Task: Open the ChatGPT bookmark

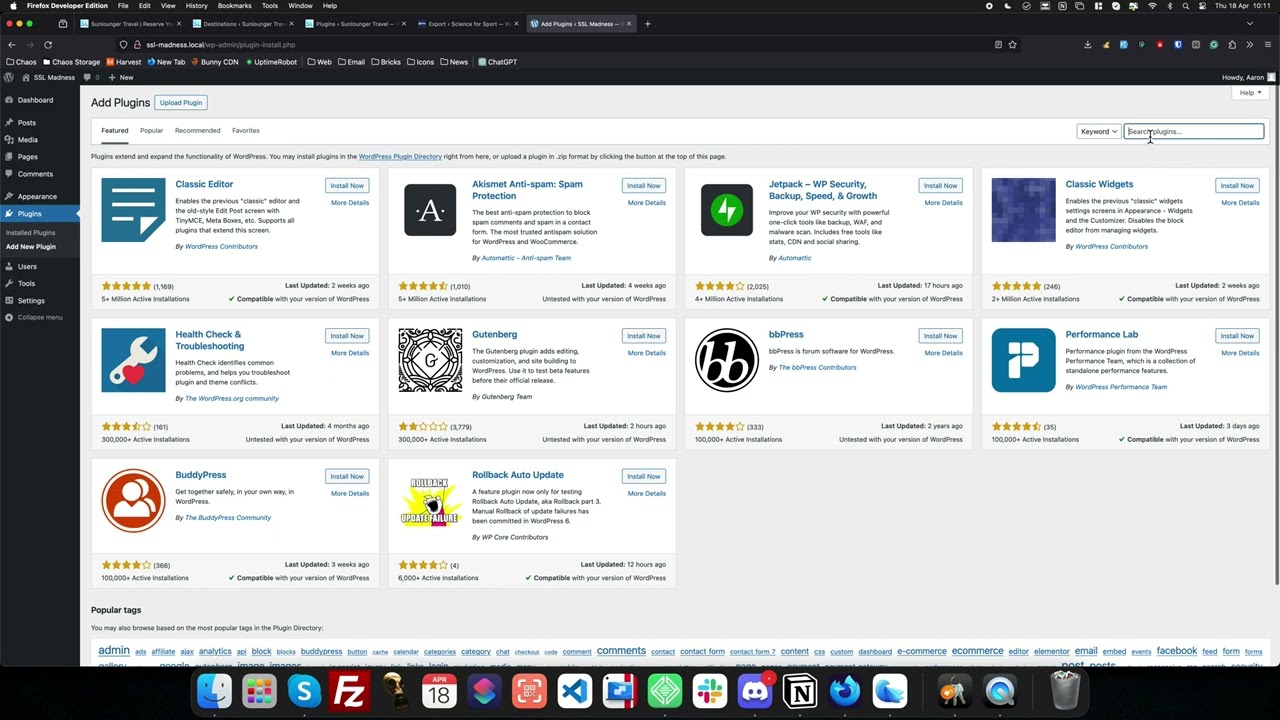Action: coord(497,62)
